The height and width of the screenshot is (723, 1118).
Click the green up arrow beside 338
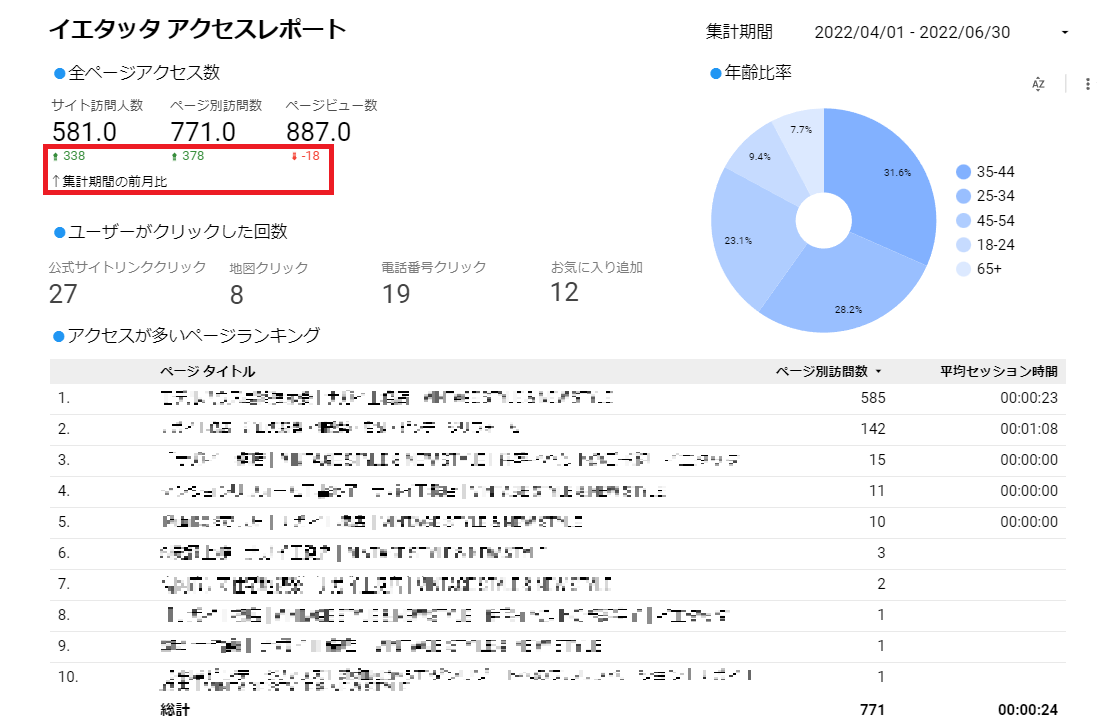[x=55, y=156]
